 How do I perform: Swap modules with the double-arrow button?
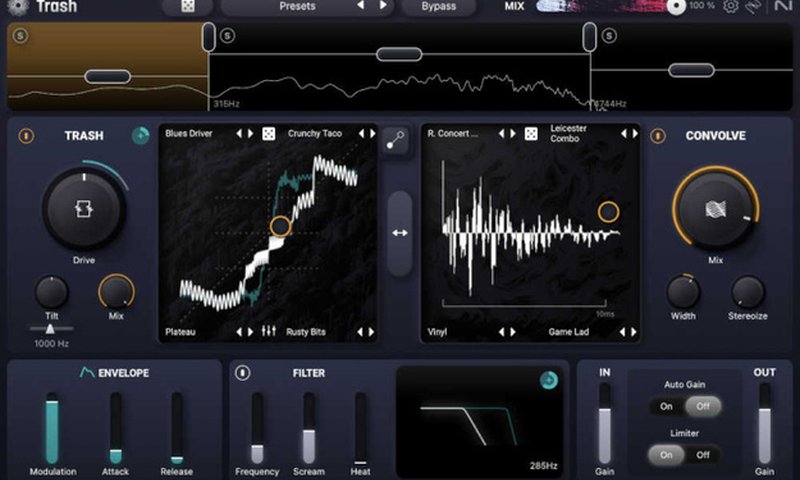coord(399,232)
